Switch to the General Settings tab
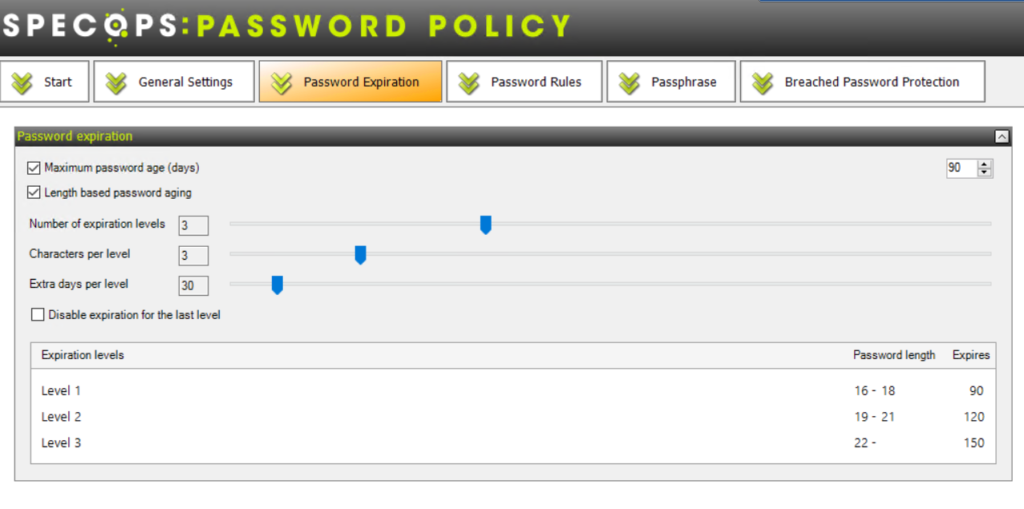 click(174, 82)
